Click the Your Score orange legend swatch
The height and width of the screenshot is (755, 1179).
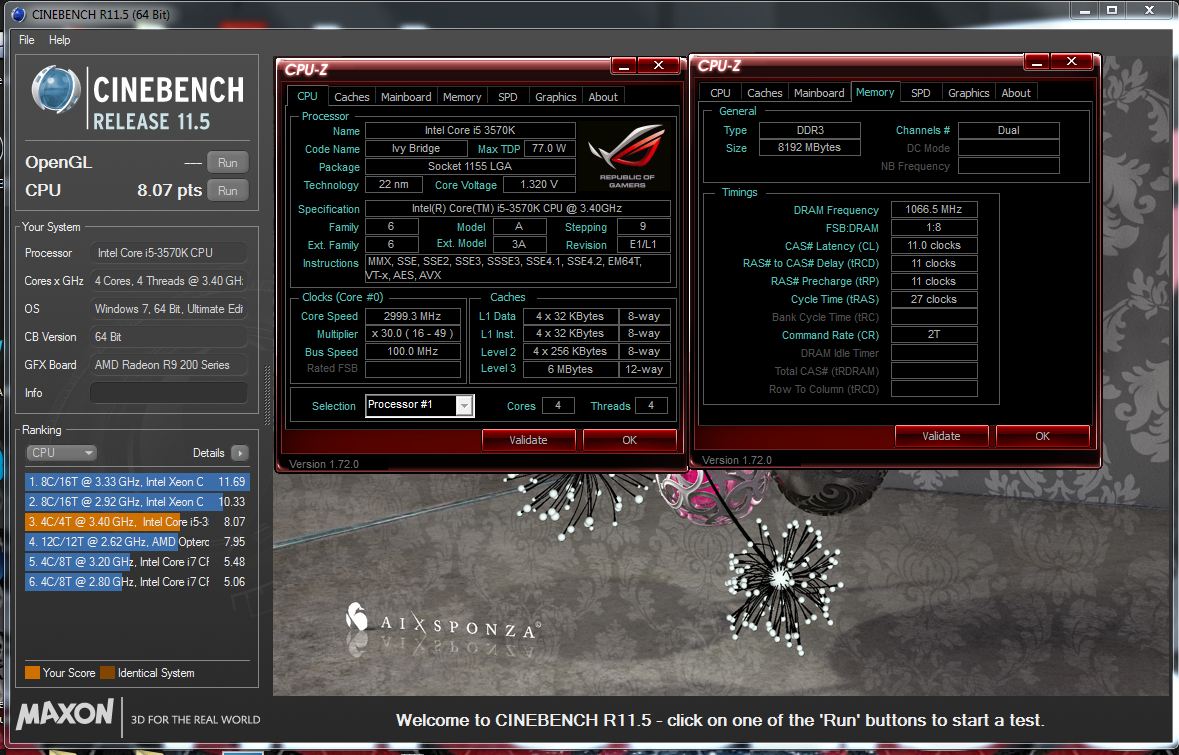(32, 672)
